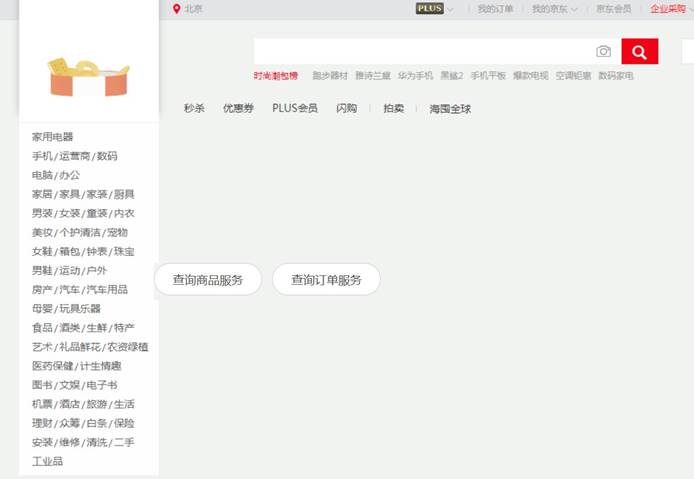The height and width of the screenshot is (479, 694).
Task: Select the 海囤全球 navigation tab
Action: [450, 109]
